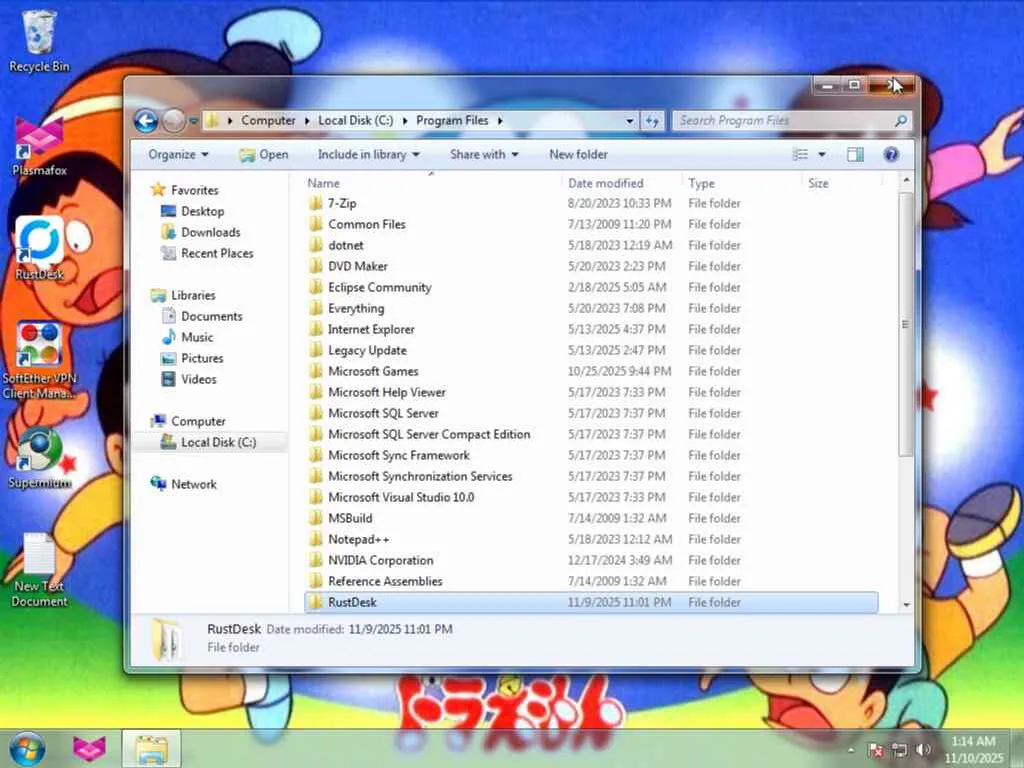Select the 7-Zip folder icon
This screenshot has width=1024, height=768.
coord(315,203)
